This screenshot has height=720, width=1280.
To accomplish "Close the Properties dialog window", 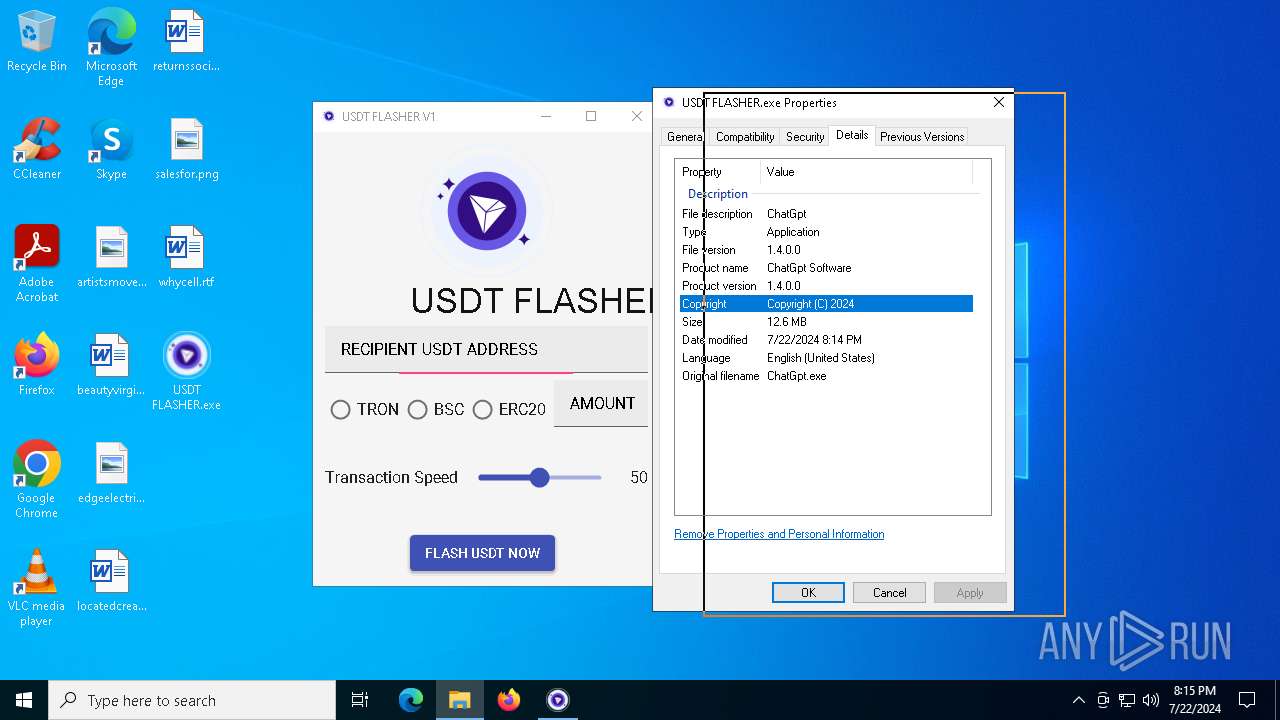I will [x=998, y=102].
